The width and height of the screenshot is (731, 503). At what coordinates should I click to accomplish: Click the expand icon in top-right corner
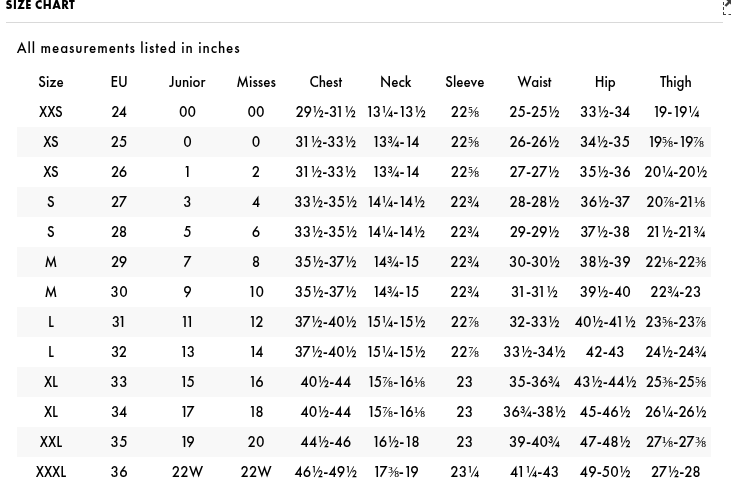pyautogui.click(x=726, y=8)
